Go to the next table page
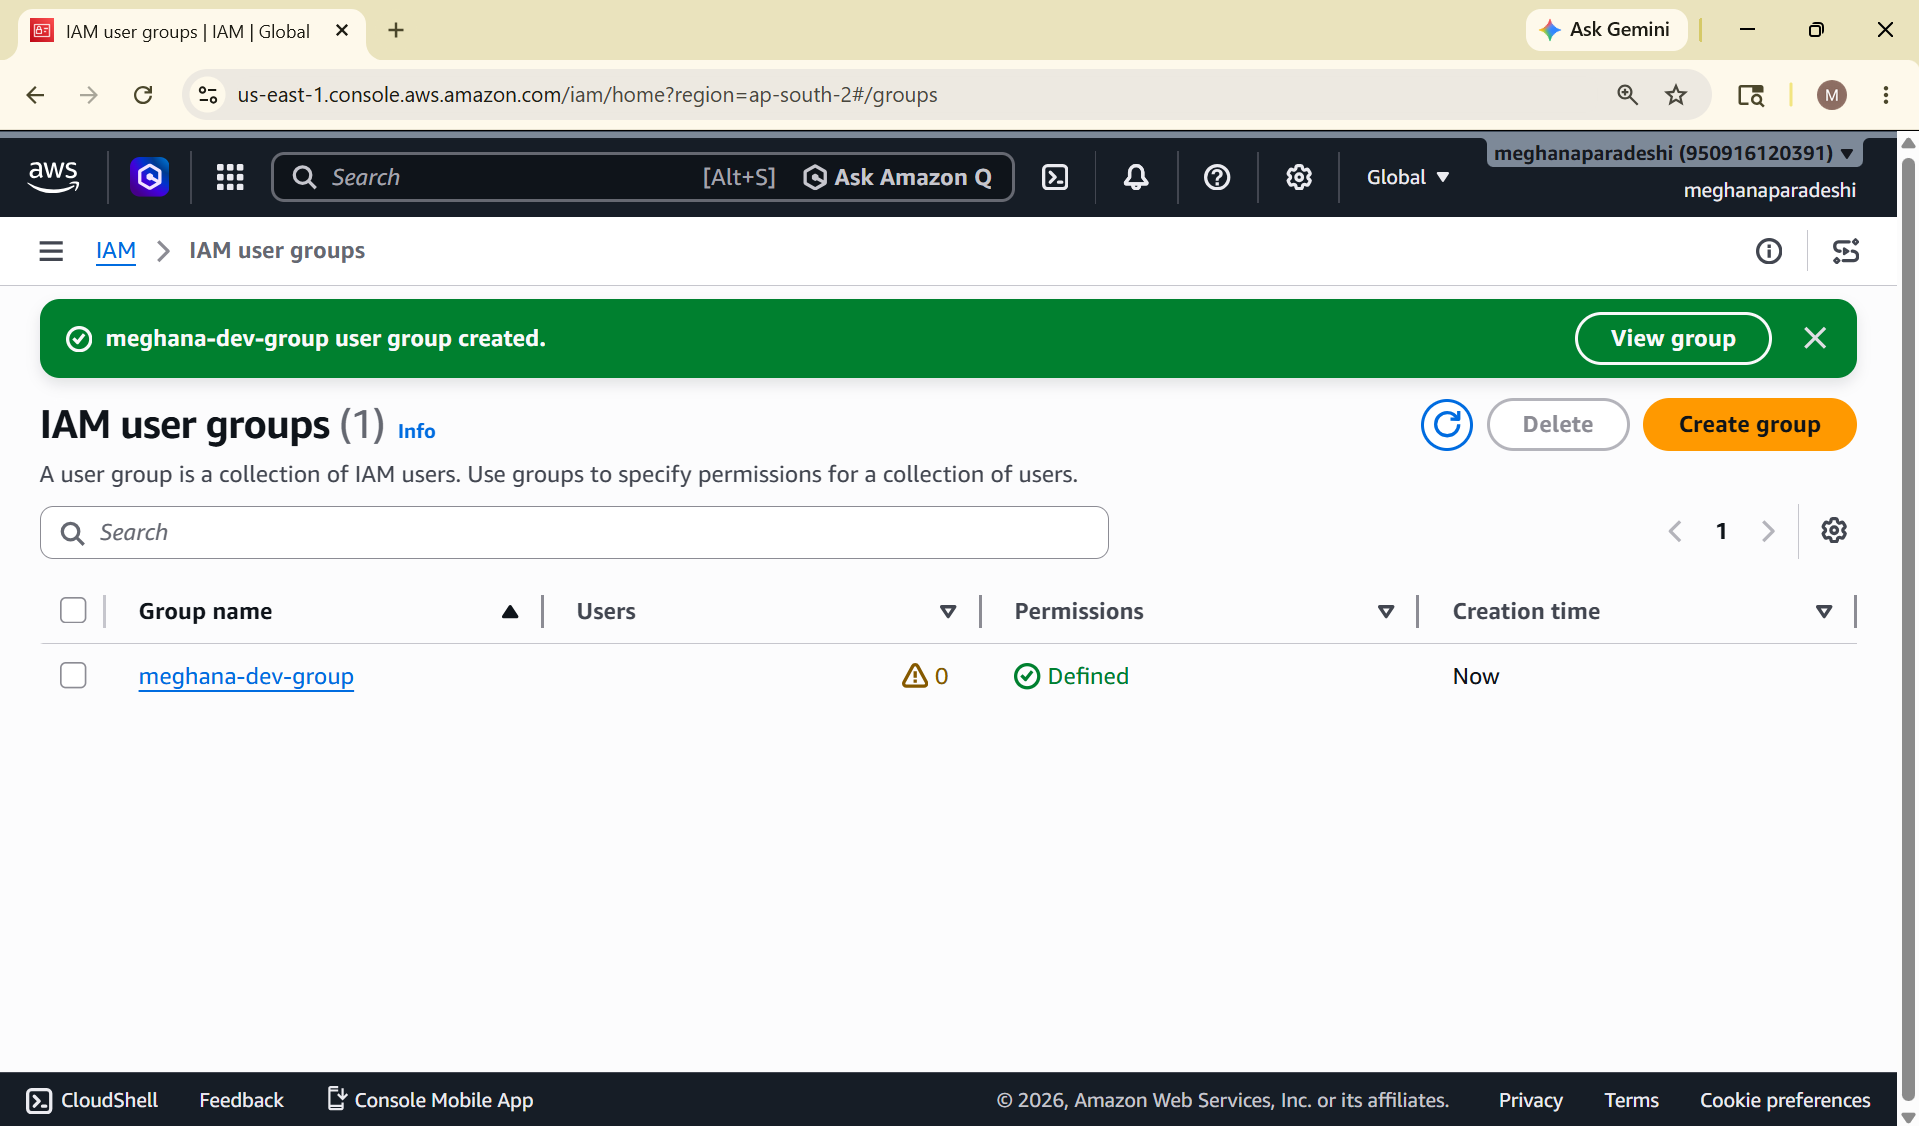The image size is (1919, 1126). pyautogui.click(x=1768, y=531)
